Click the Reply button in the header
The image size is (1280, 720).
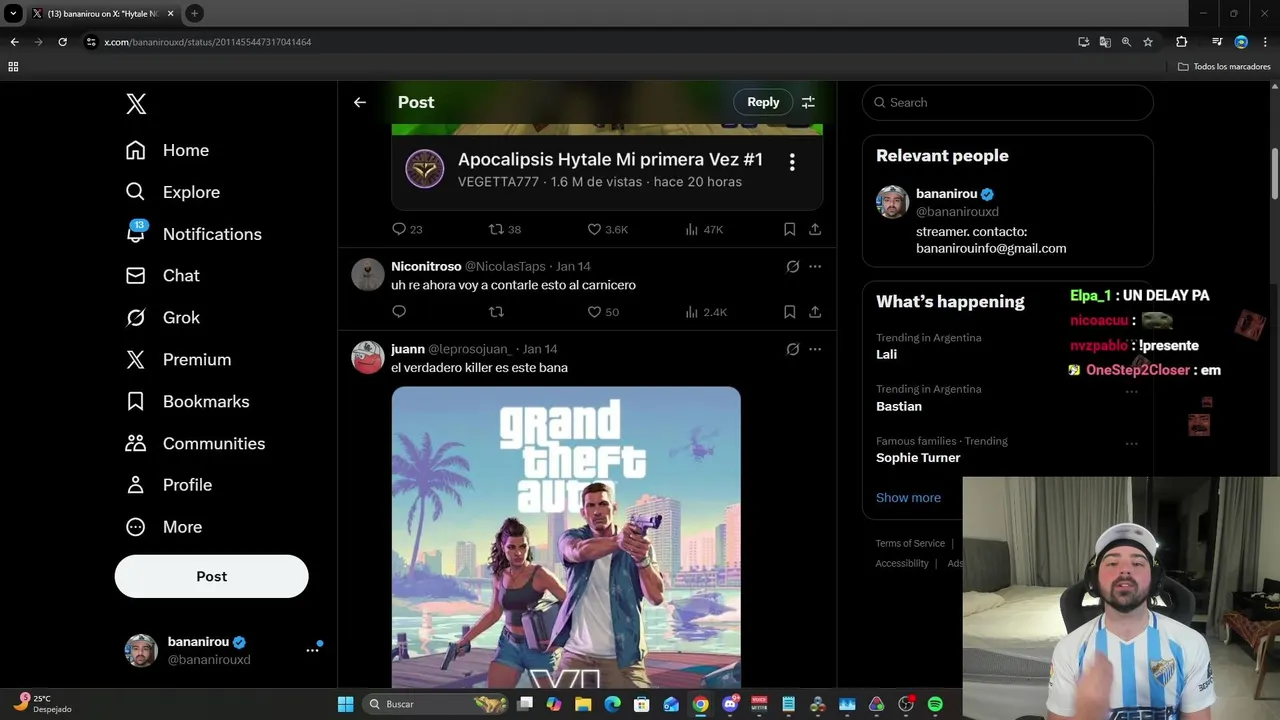(763, 102)
